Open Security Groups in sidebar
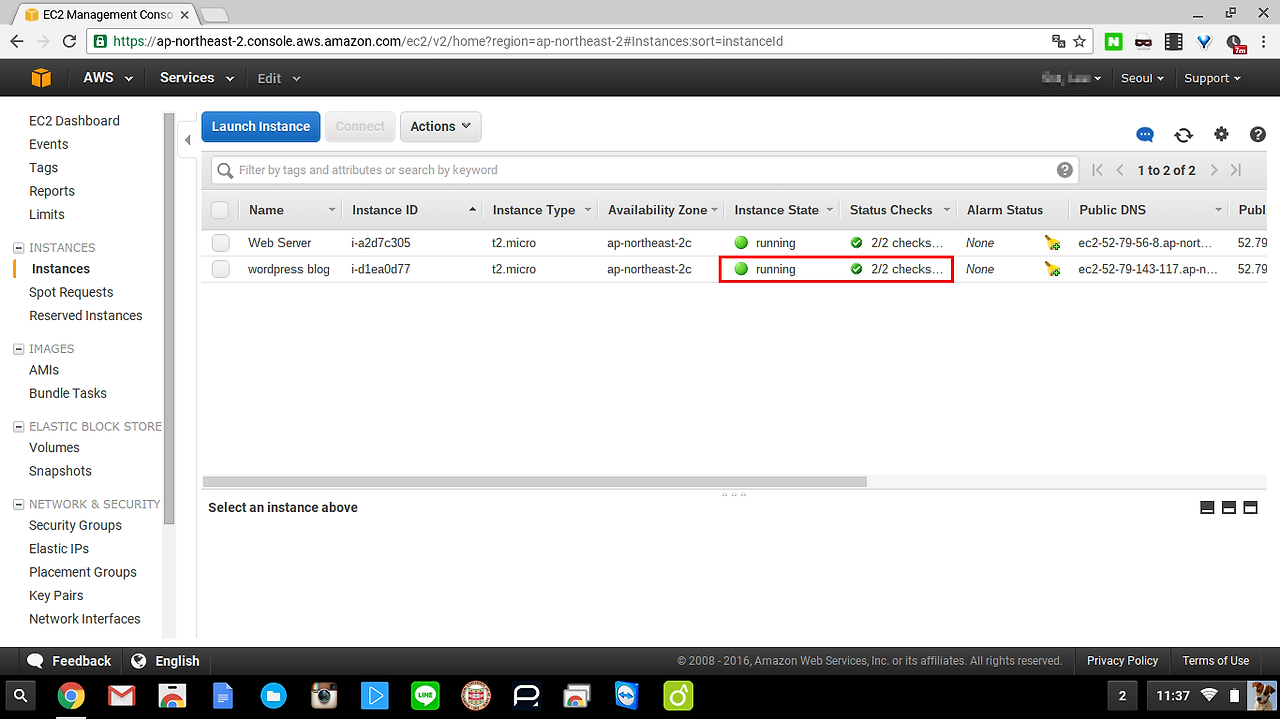 pos(75,526)
